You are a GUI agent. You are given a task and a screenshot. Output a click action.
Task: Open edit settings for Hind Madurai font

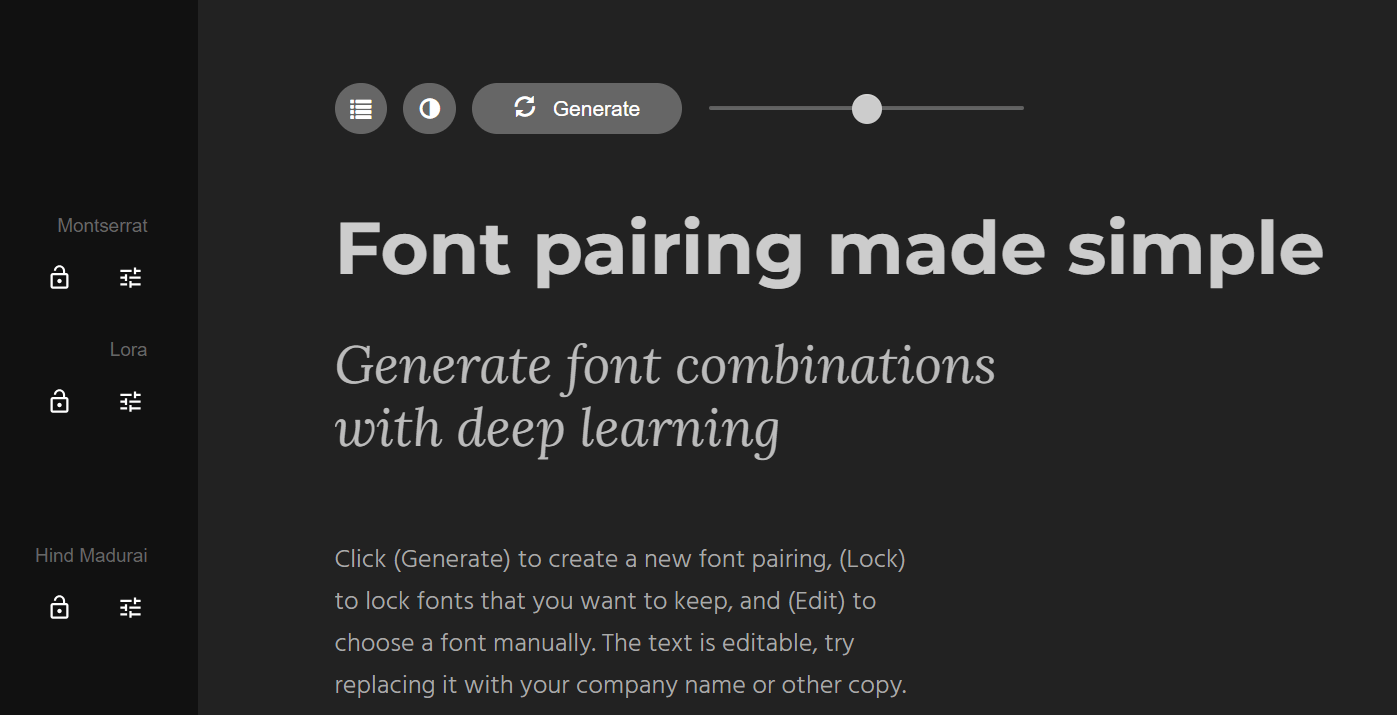pos(131,608)
